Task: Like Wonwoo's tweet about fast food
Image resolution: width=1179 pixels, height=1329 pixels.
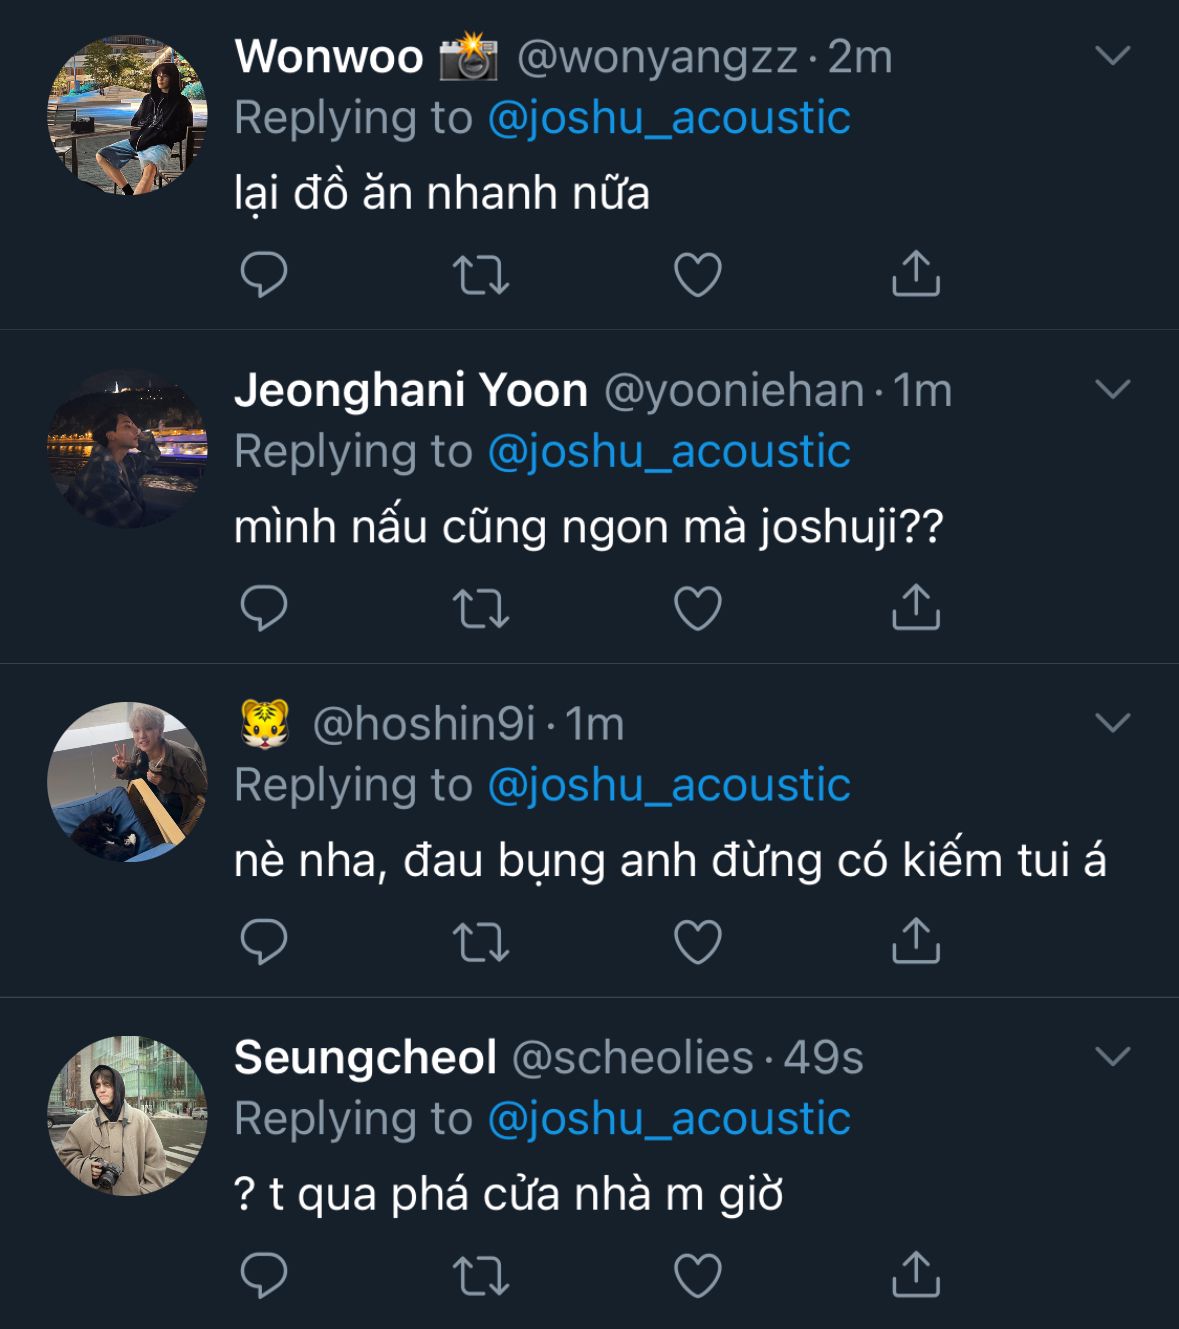Action: click(x=698, y=274)
